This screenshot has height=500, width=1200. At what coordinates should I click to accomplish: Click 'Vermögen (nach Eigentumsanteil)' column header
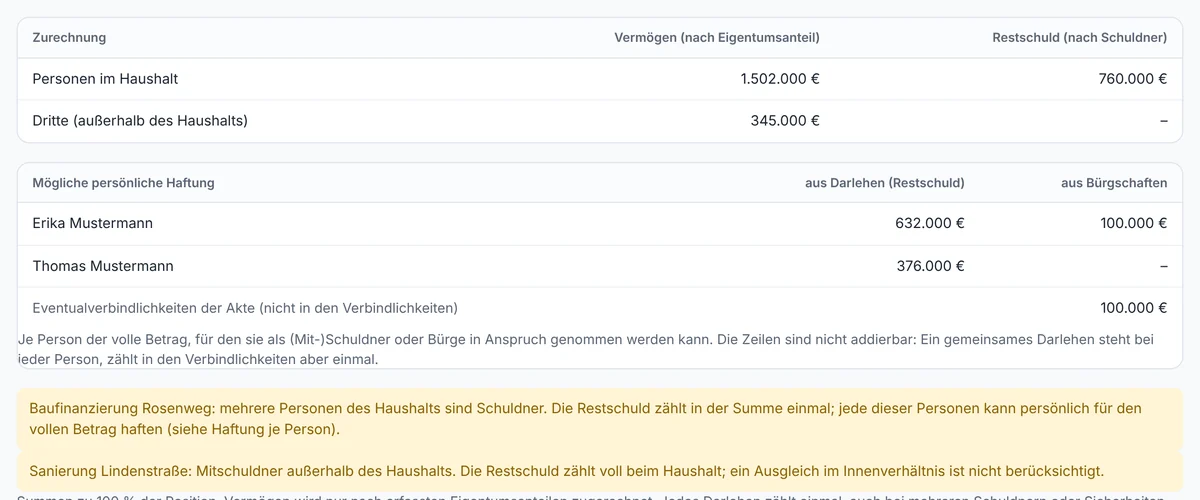(717, 38)
